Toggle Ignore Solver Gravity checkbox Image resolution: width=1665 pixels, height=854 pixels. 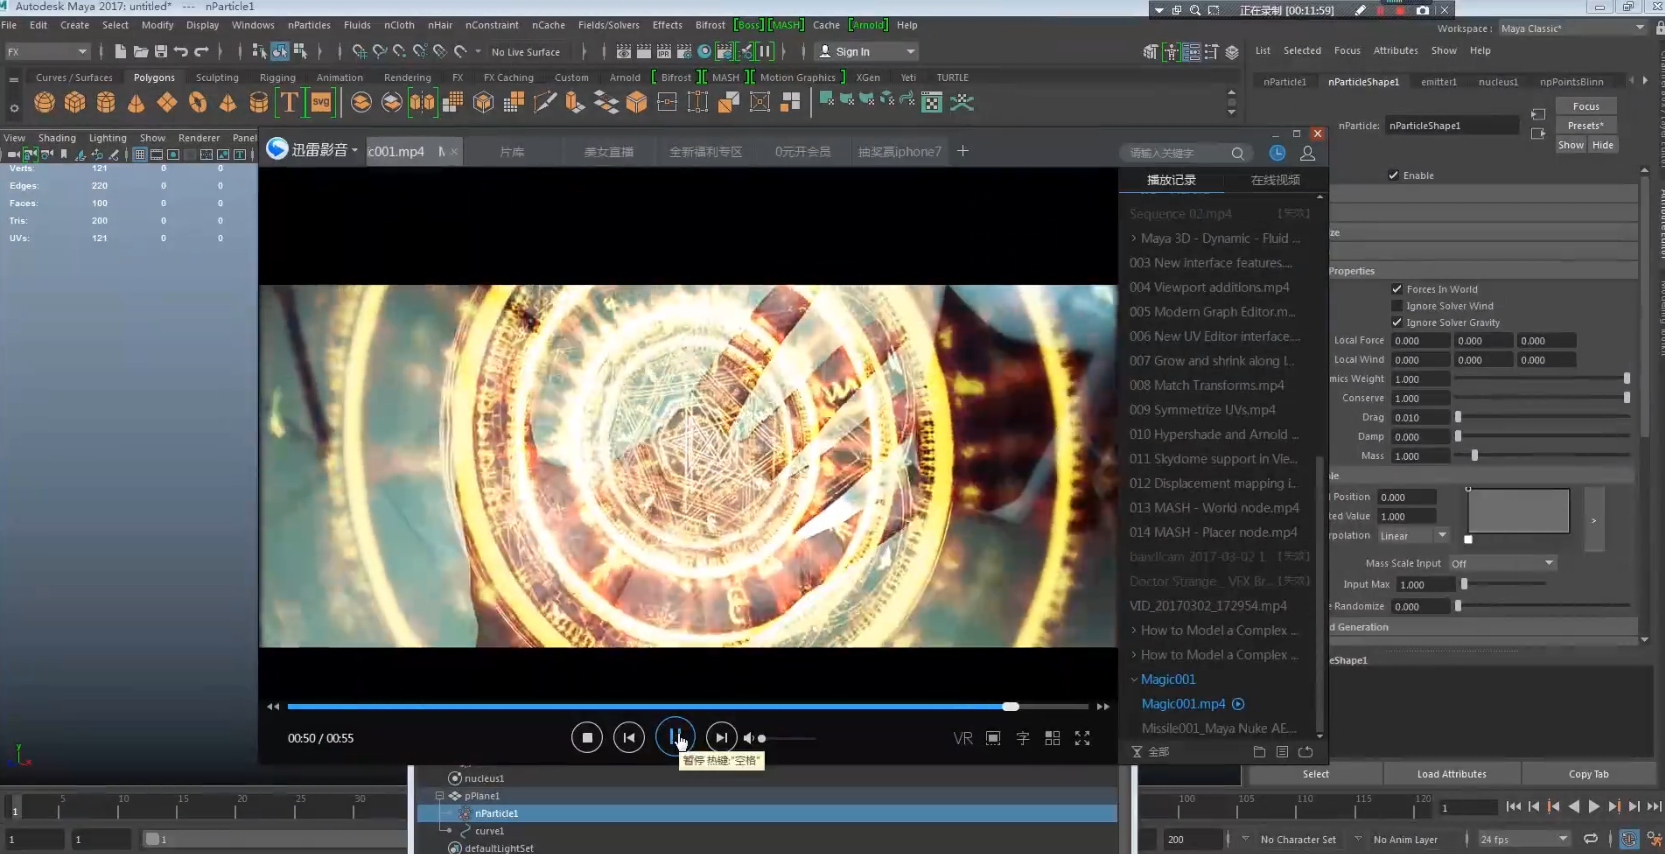tap(1397, 322)
